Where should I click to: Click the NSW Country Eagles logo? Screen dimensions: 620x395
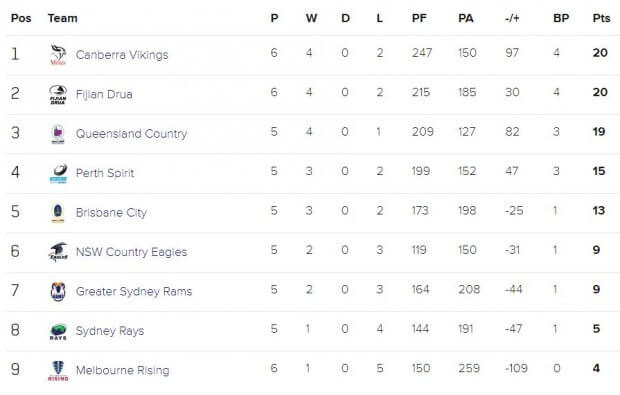[58, 252]
